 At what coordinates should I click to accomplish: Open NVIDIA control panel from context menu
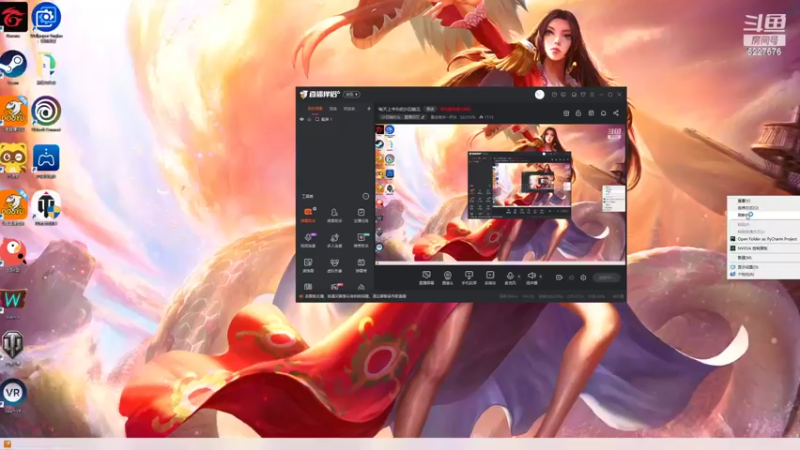[x=764, y=248]
